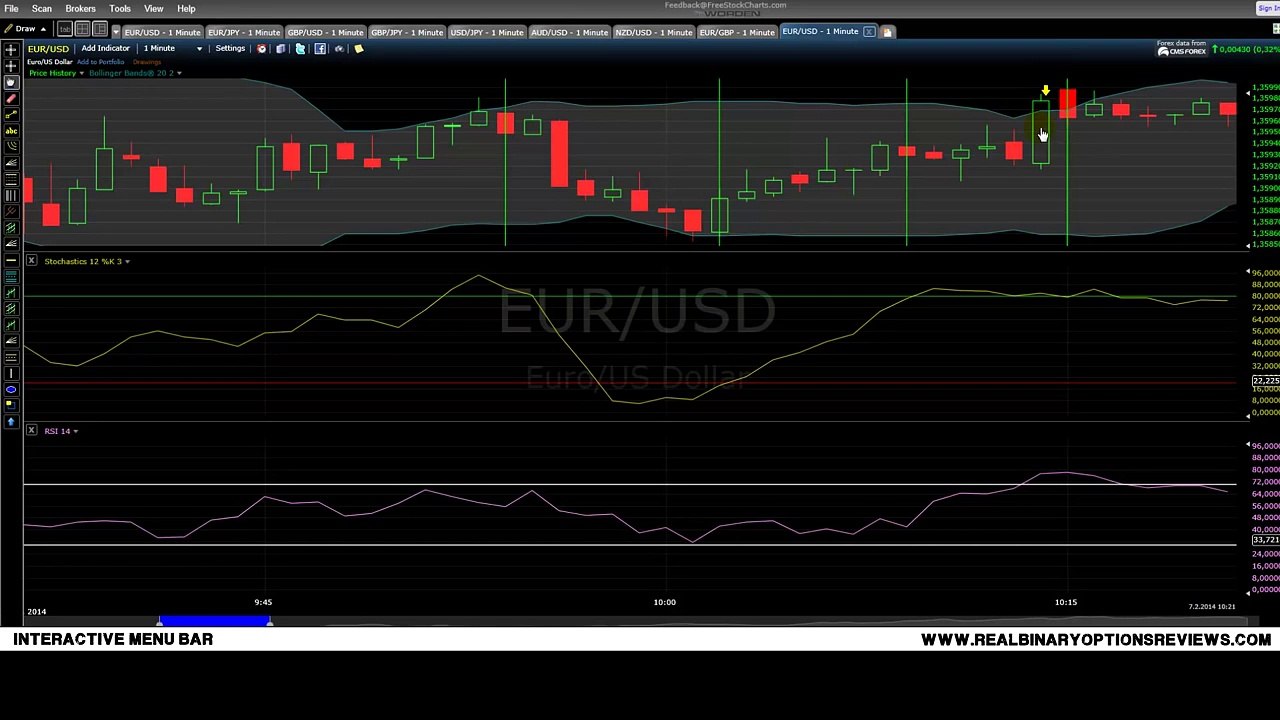1280x720 pixels.
Task: Switch to the first GBP/USD - 1 Minute tab
Action: pos(325,32)
